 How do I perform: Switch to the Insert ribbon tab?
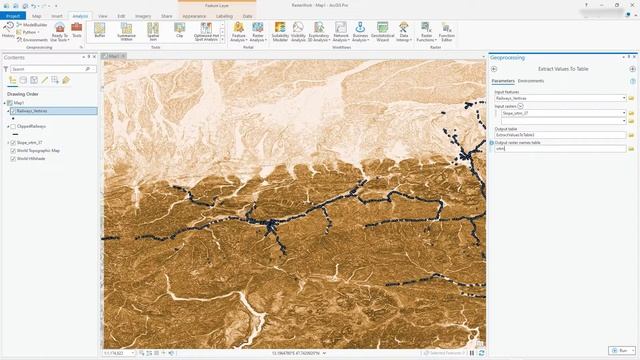coord(57,16)
